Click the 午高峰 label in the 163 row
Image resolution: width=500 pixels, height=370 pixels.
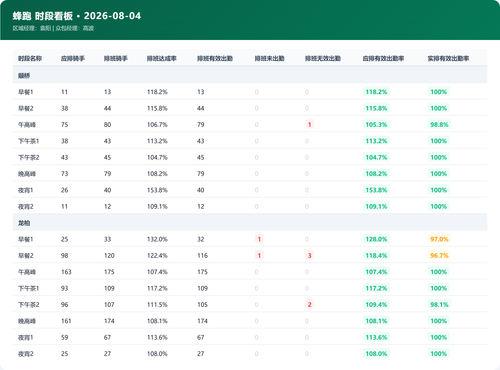click(x=27, y=272)
